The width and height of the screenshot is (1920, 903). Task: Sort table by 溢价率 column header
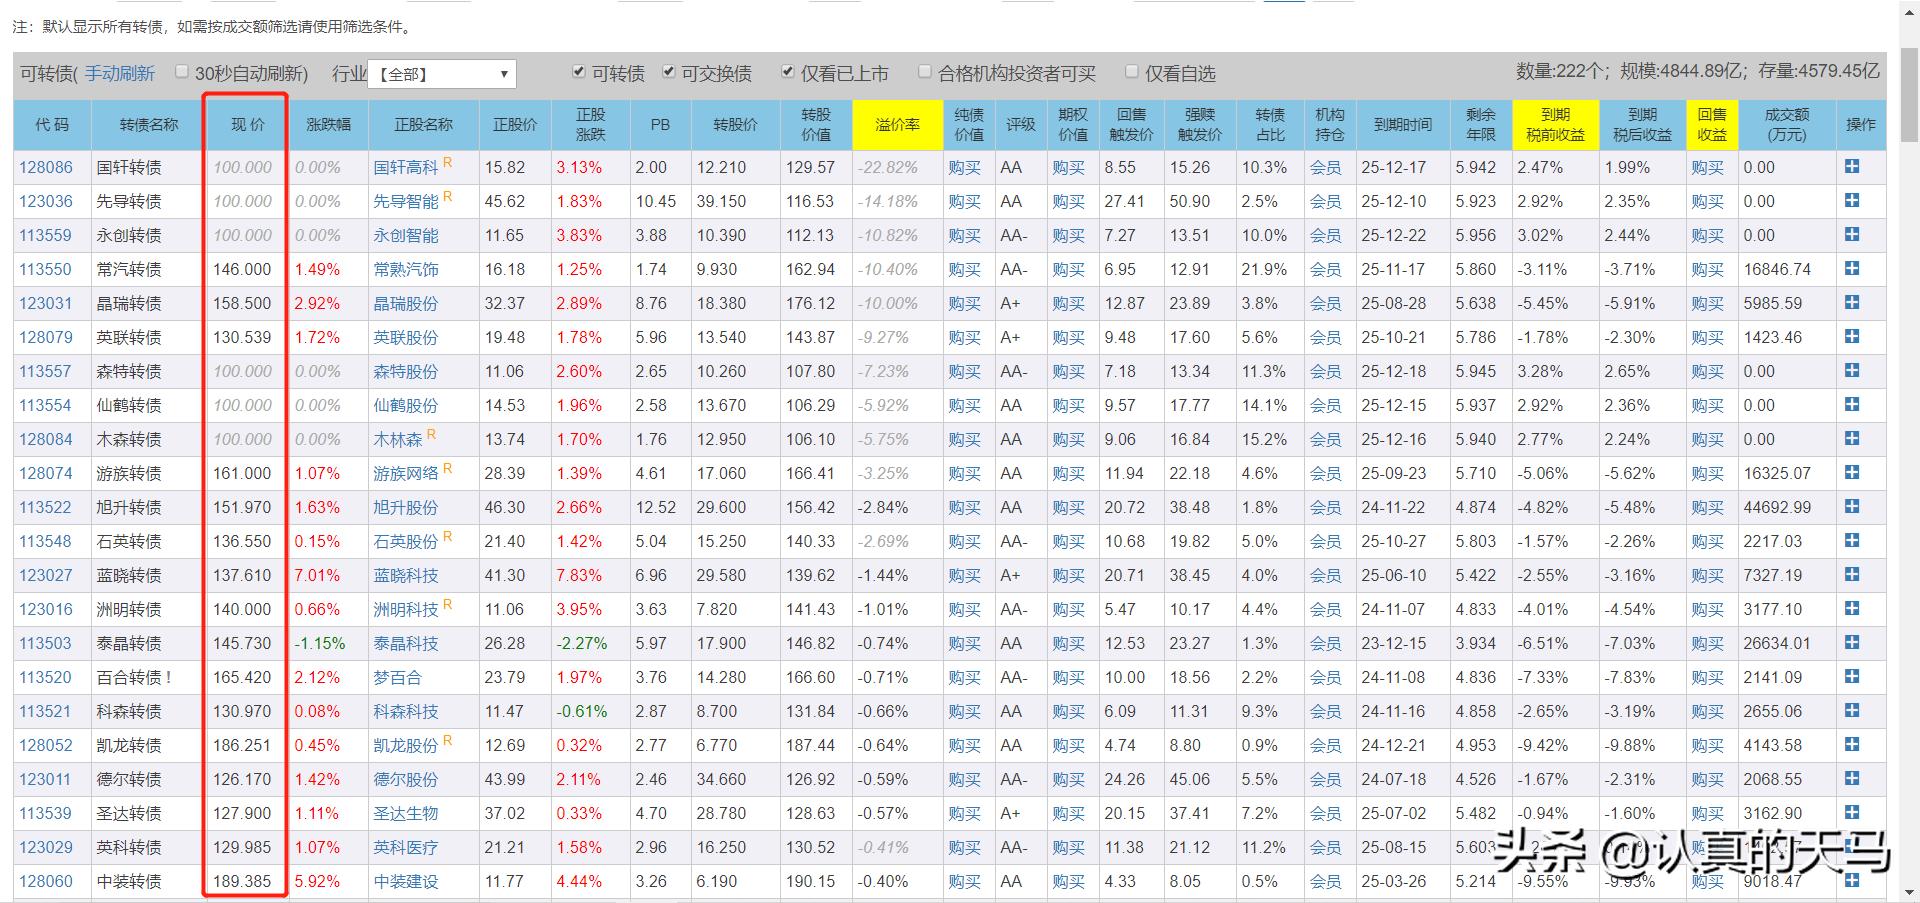(896, 124)
